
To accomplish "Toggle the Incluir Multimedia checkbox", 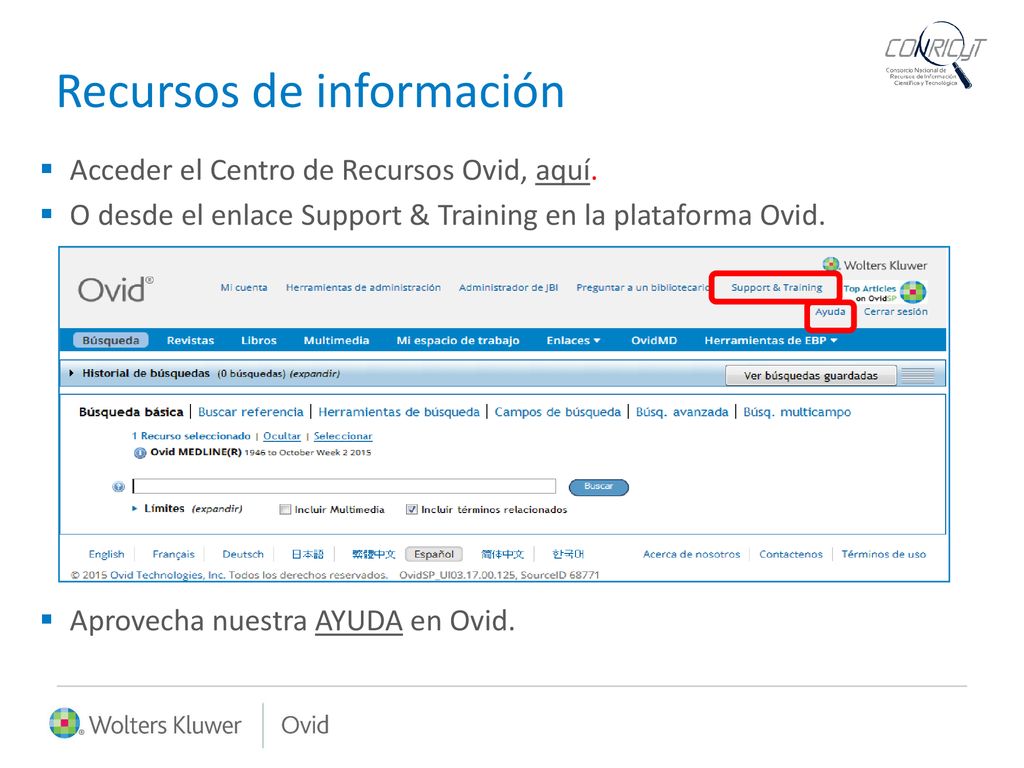I will (x=285, y=509).
